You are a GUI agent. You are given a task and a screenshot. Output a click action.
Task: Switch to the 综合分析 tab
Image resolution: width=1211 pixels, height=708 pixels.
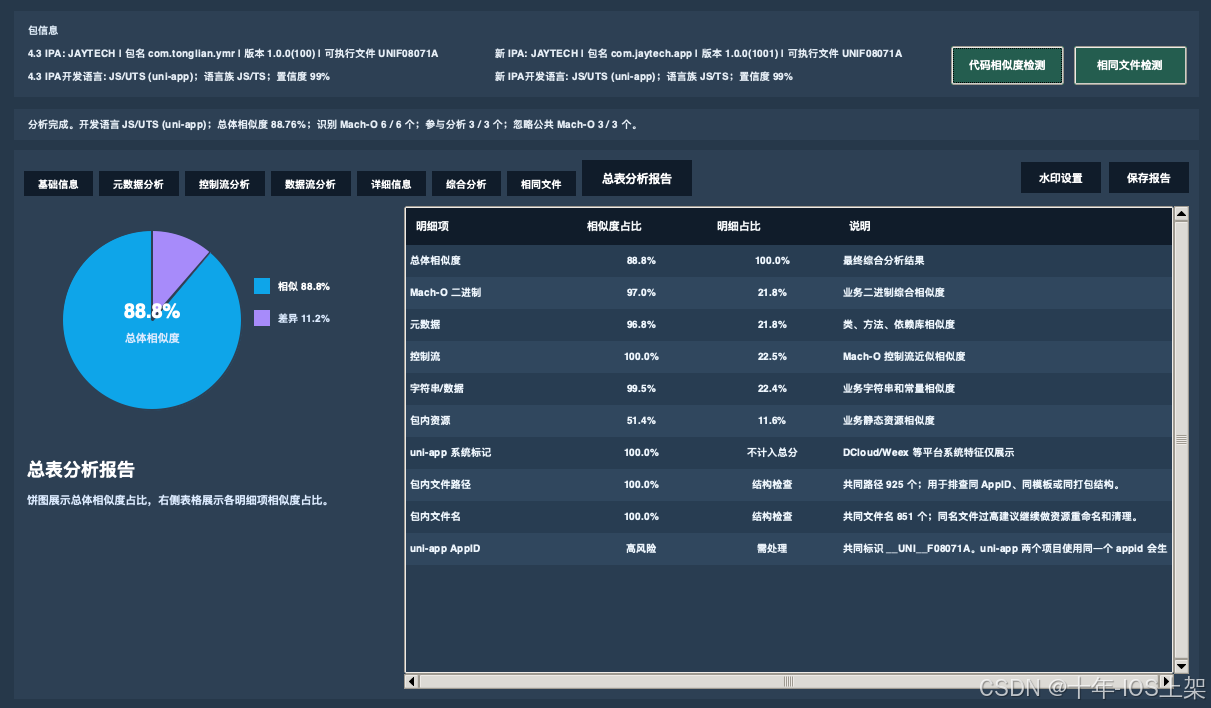(x=466, y=184)
